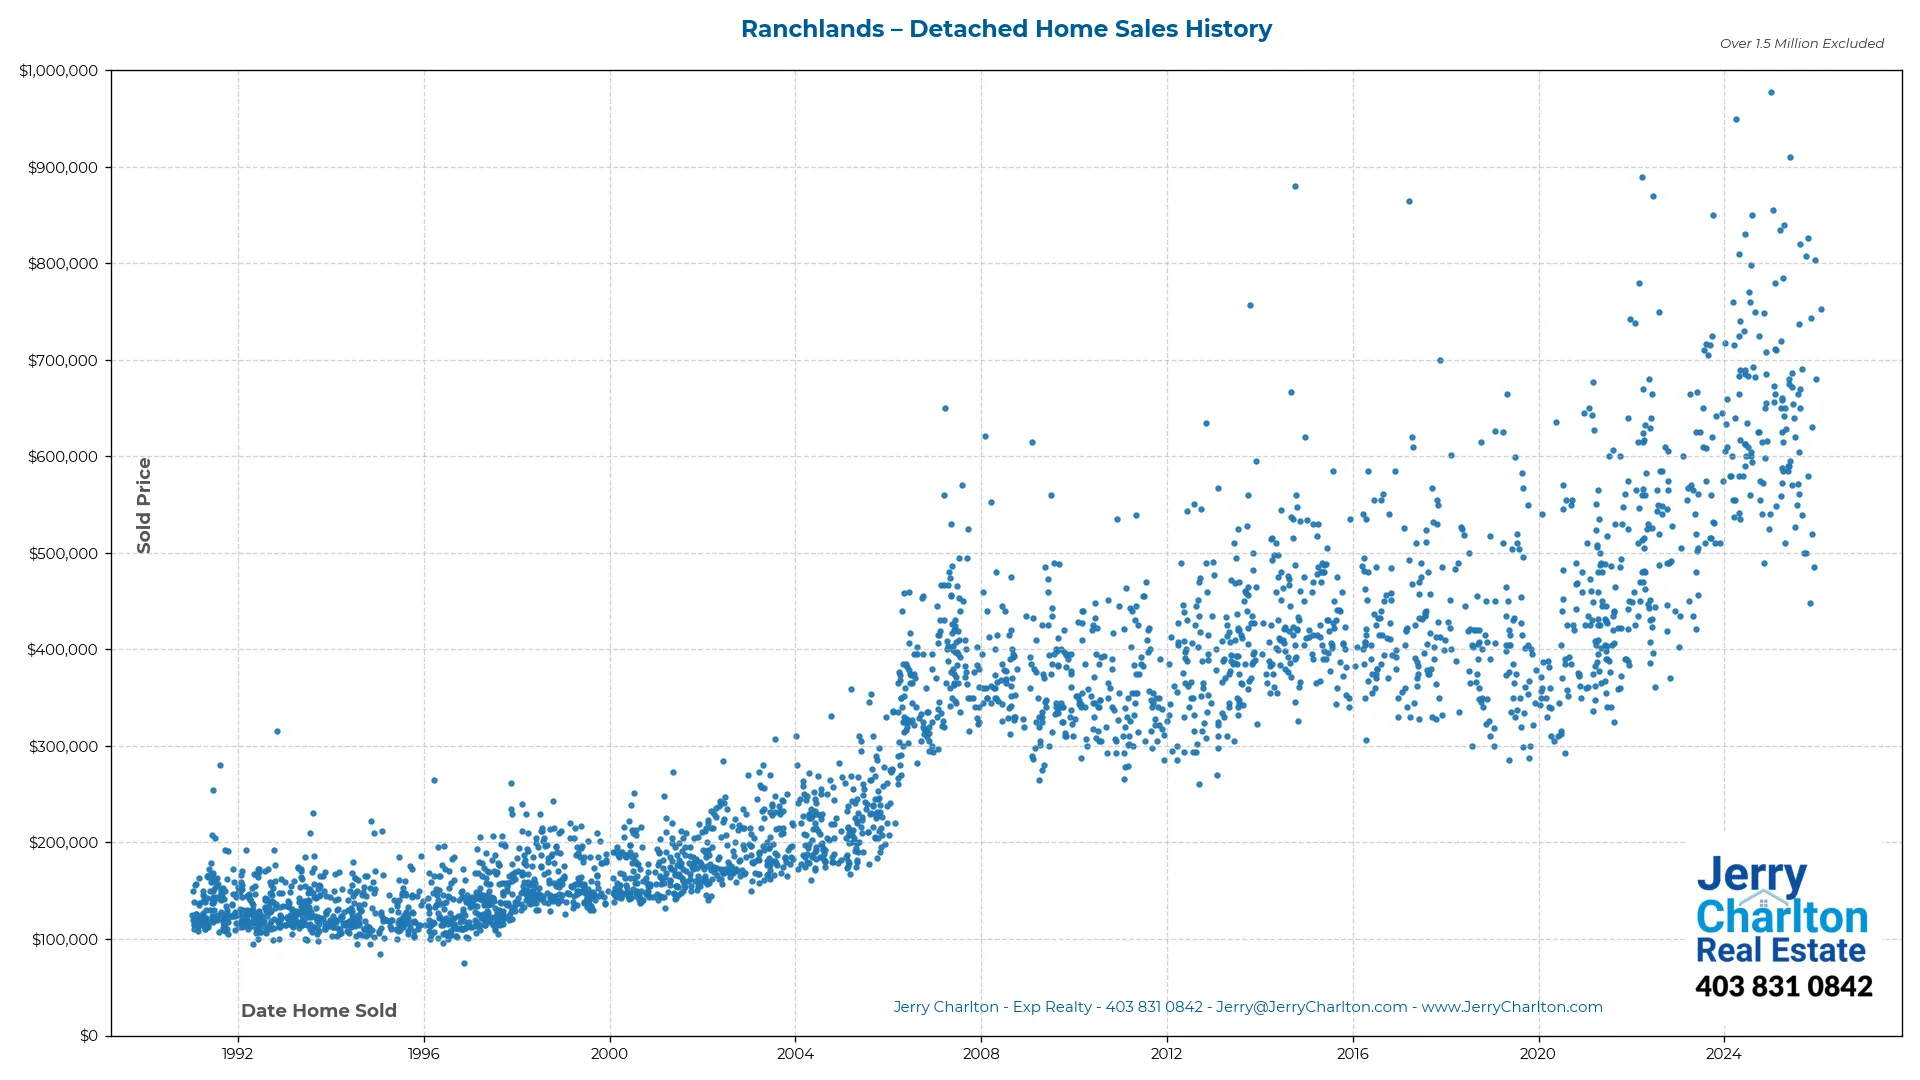Click the phone number 403 831 0842
The height and width of the screenshot is (1080, 1920).
pyautogui.click(x=1785, y=987)
